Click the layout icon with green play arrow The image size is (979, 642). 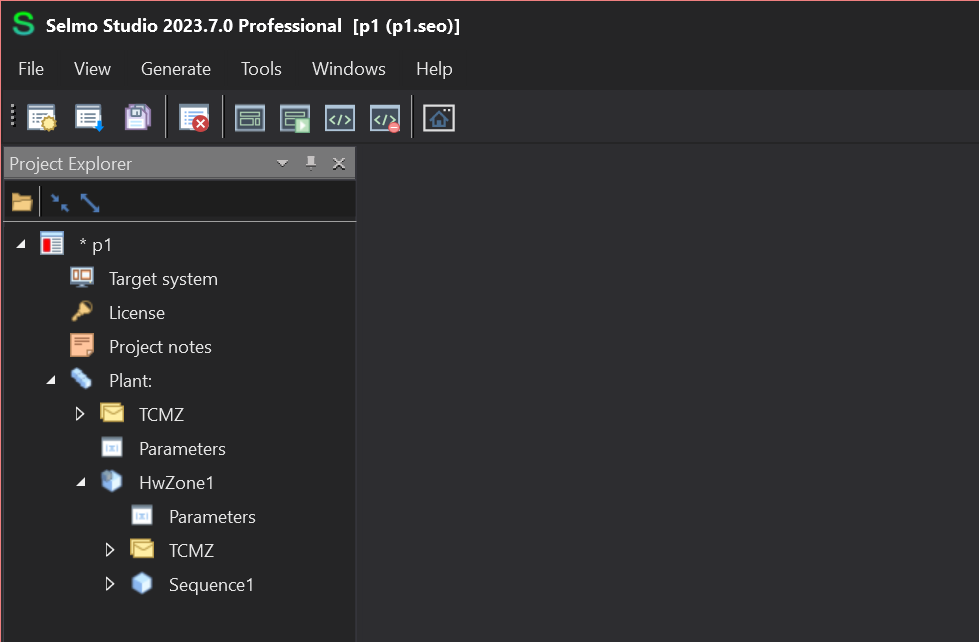[295, 118]
